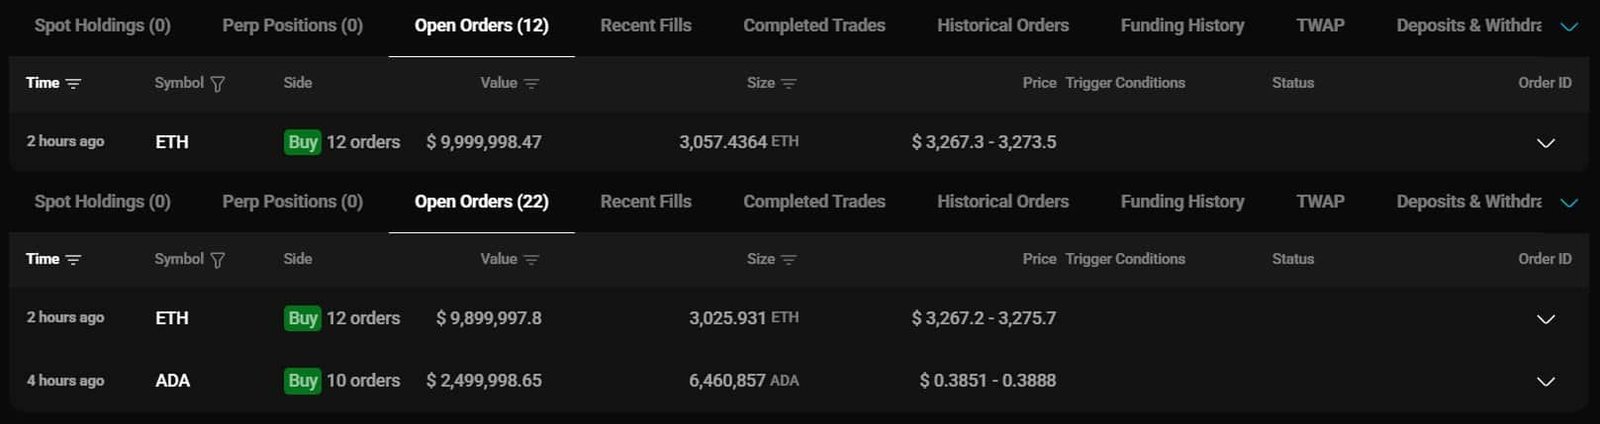Click the Buy badge on the ADA row

point(302,381)
